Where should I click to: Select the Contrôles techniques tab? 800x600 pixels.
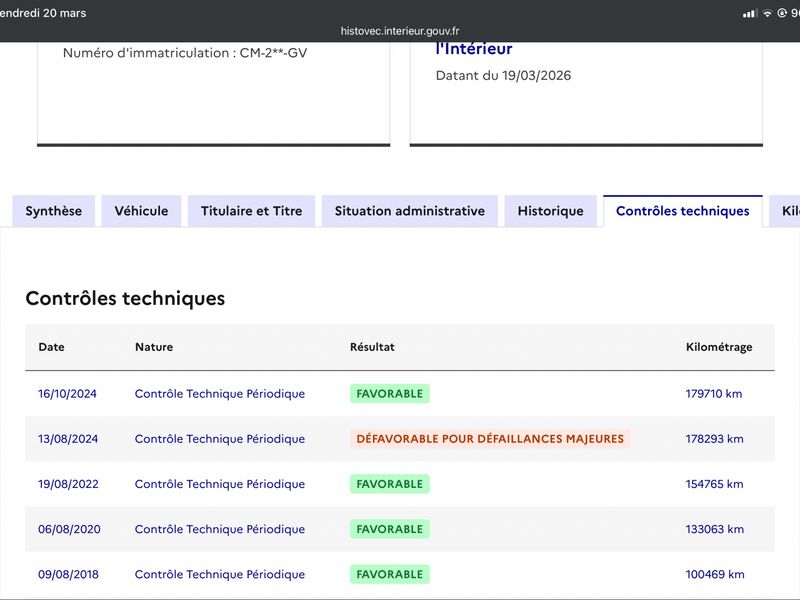683,211
